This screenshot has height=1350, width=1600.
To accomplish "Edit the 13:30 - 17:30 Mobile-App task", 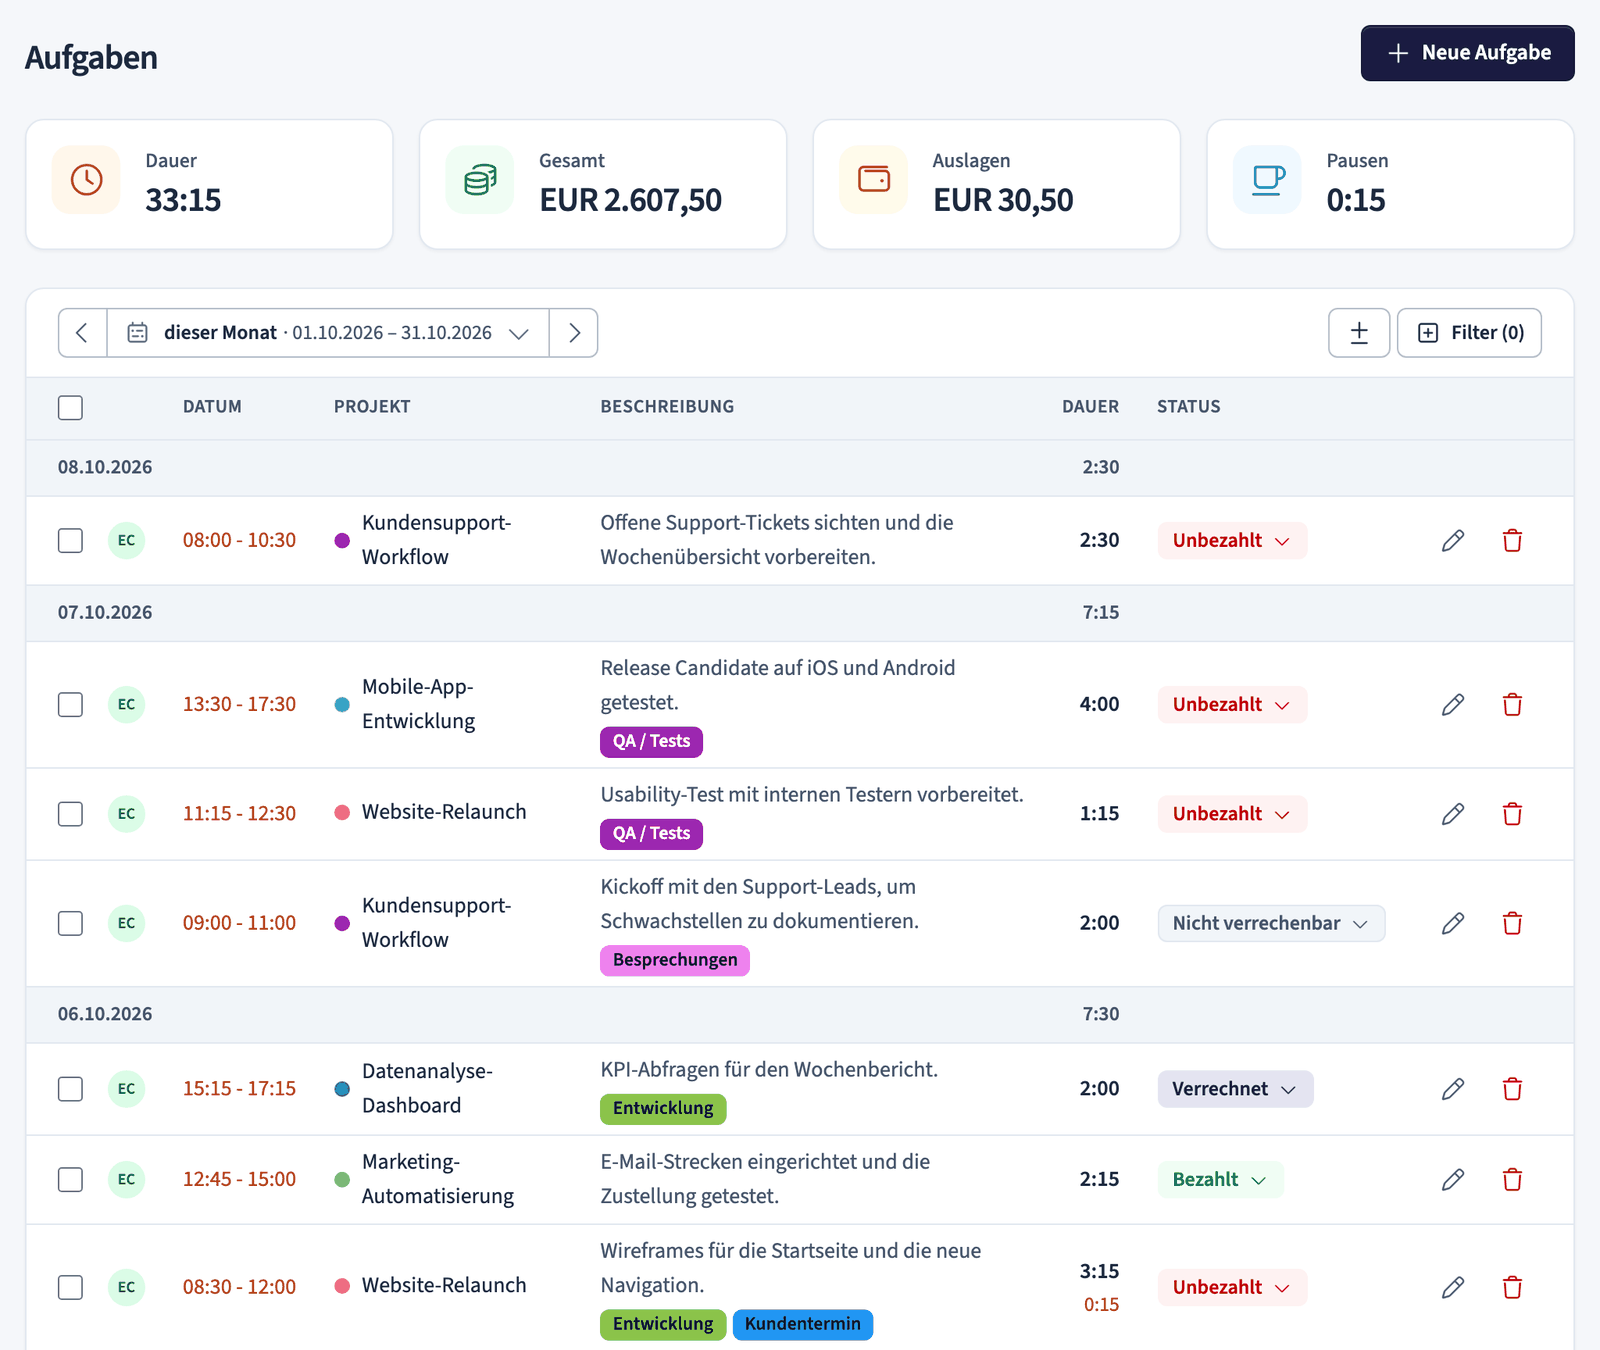I will click(1453, 705).
